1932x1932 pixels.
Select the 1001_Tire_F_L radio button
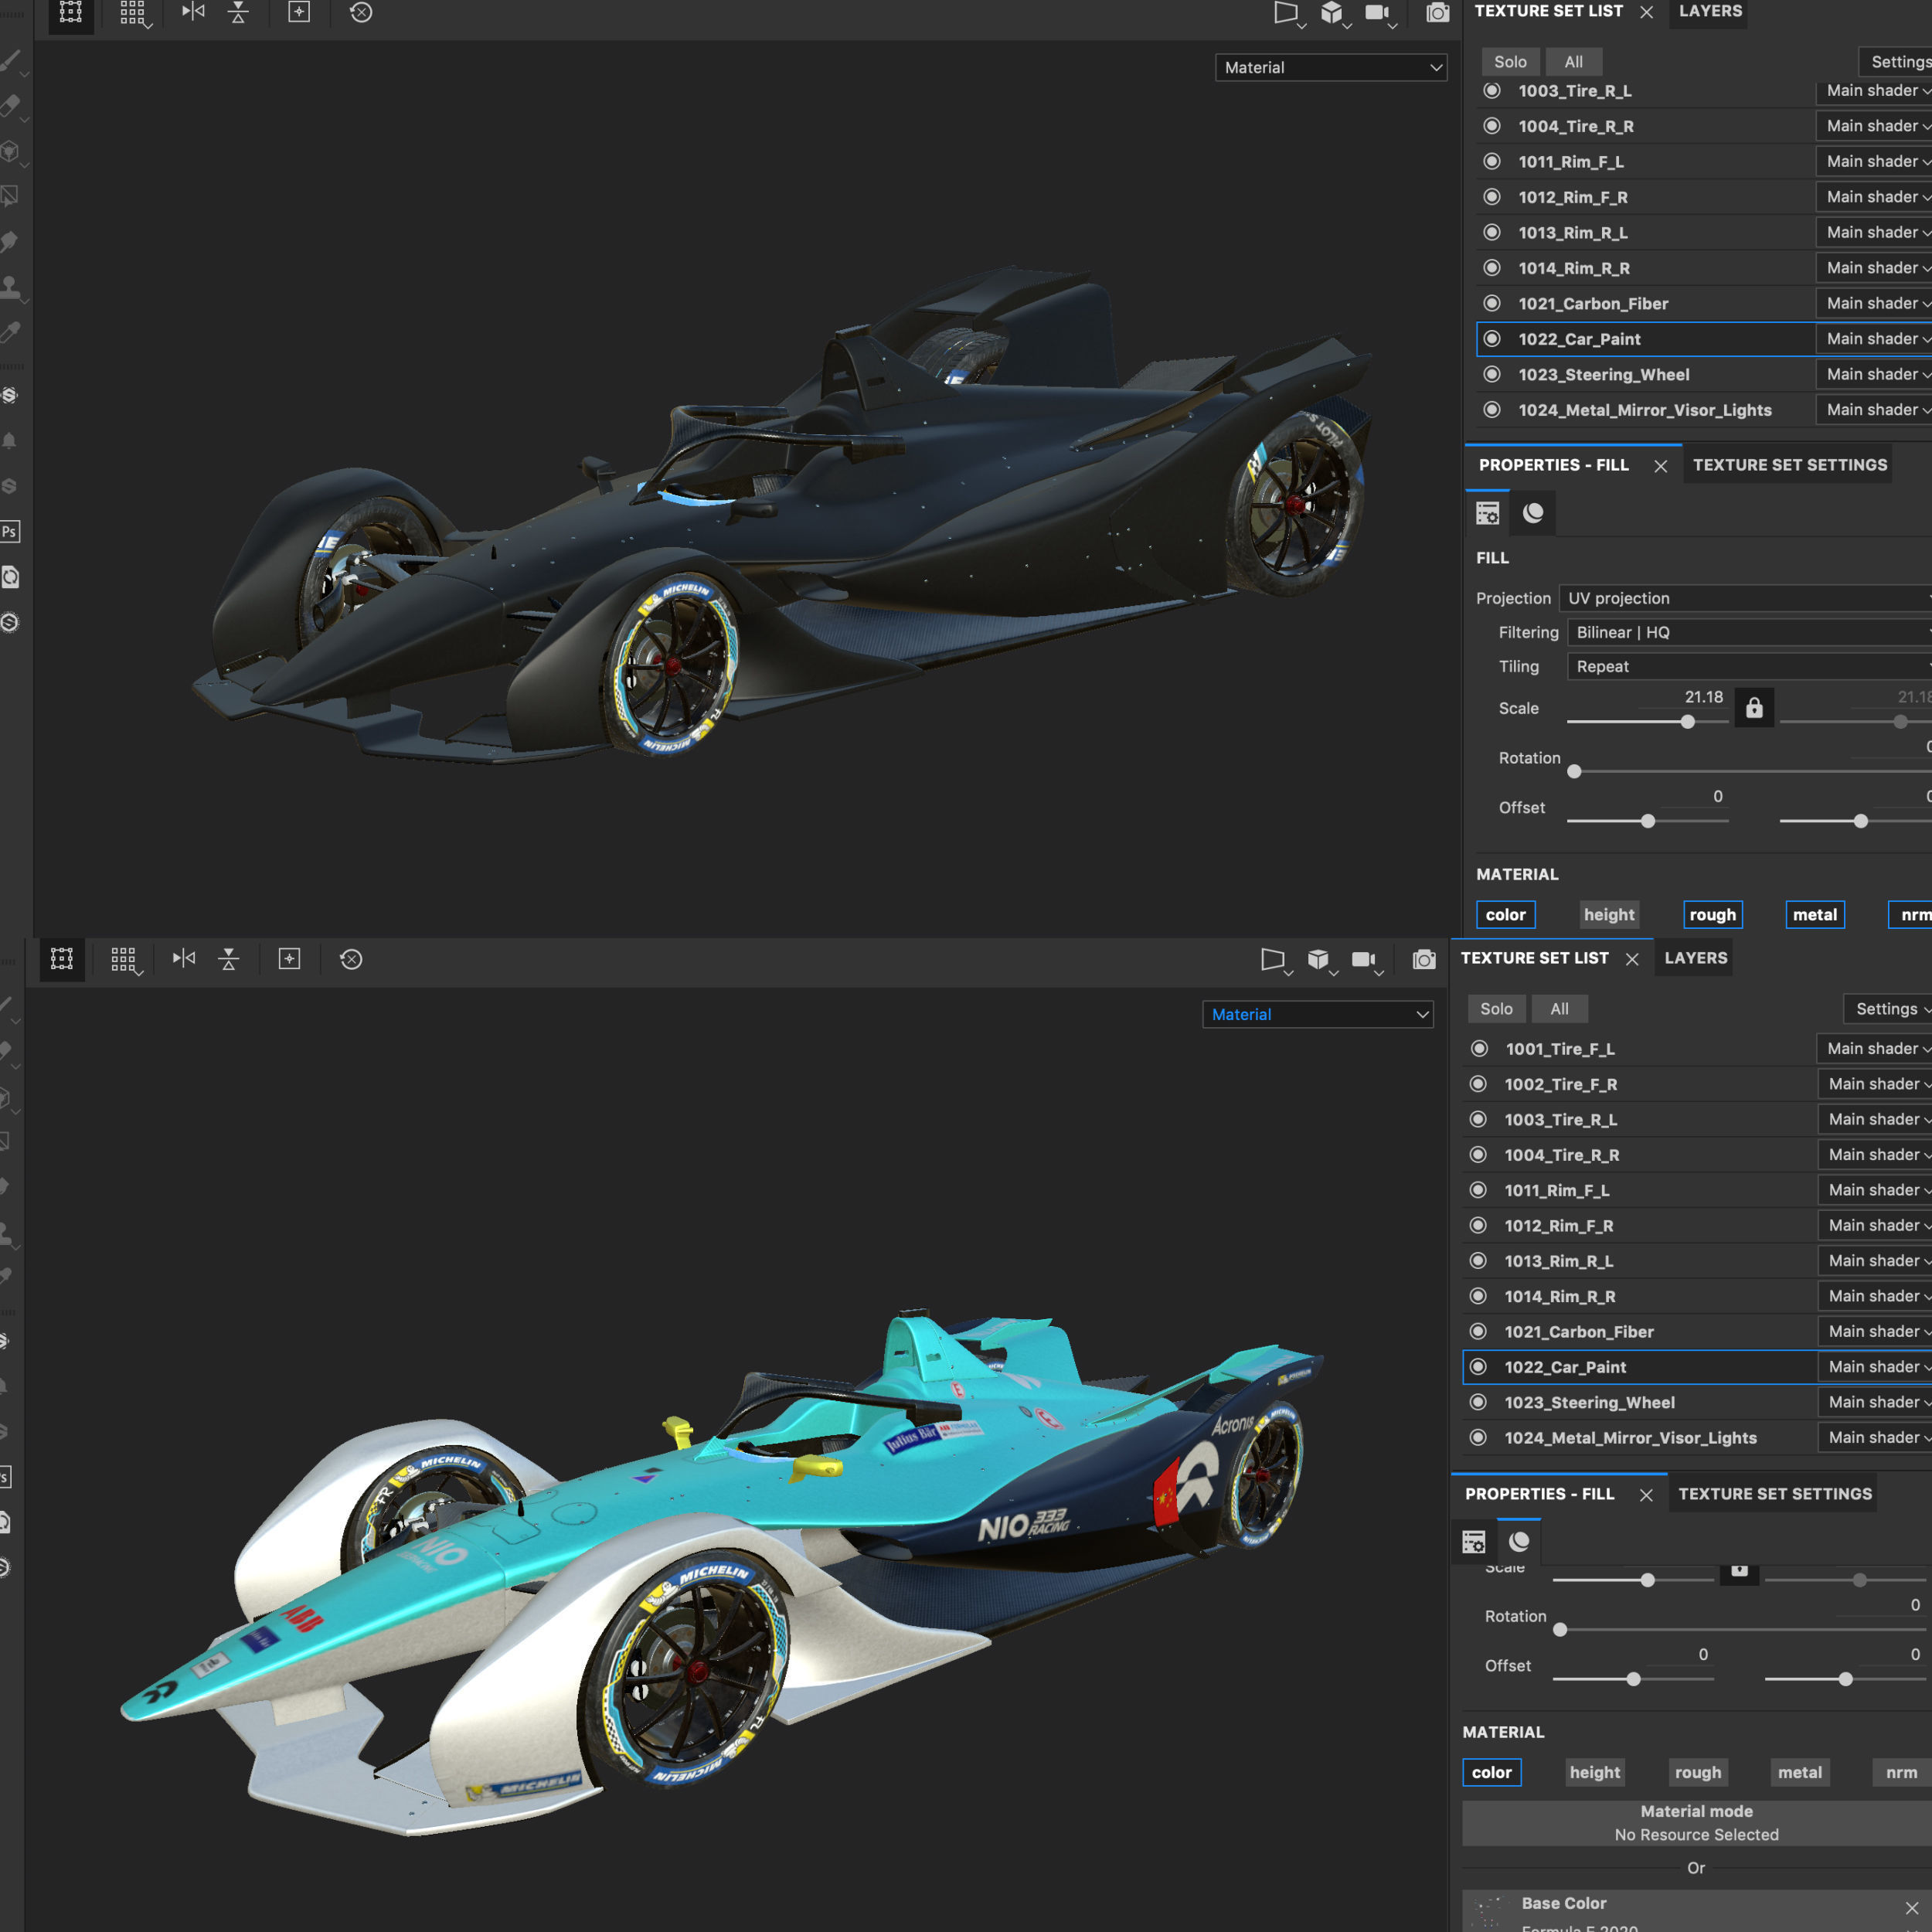pos(1479,1049)
